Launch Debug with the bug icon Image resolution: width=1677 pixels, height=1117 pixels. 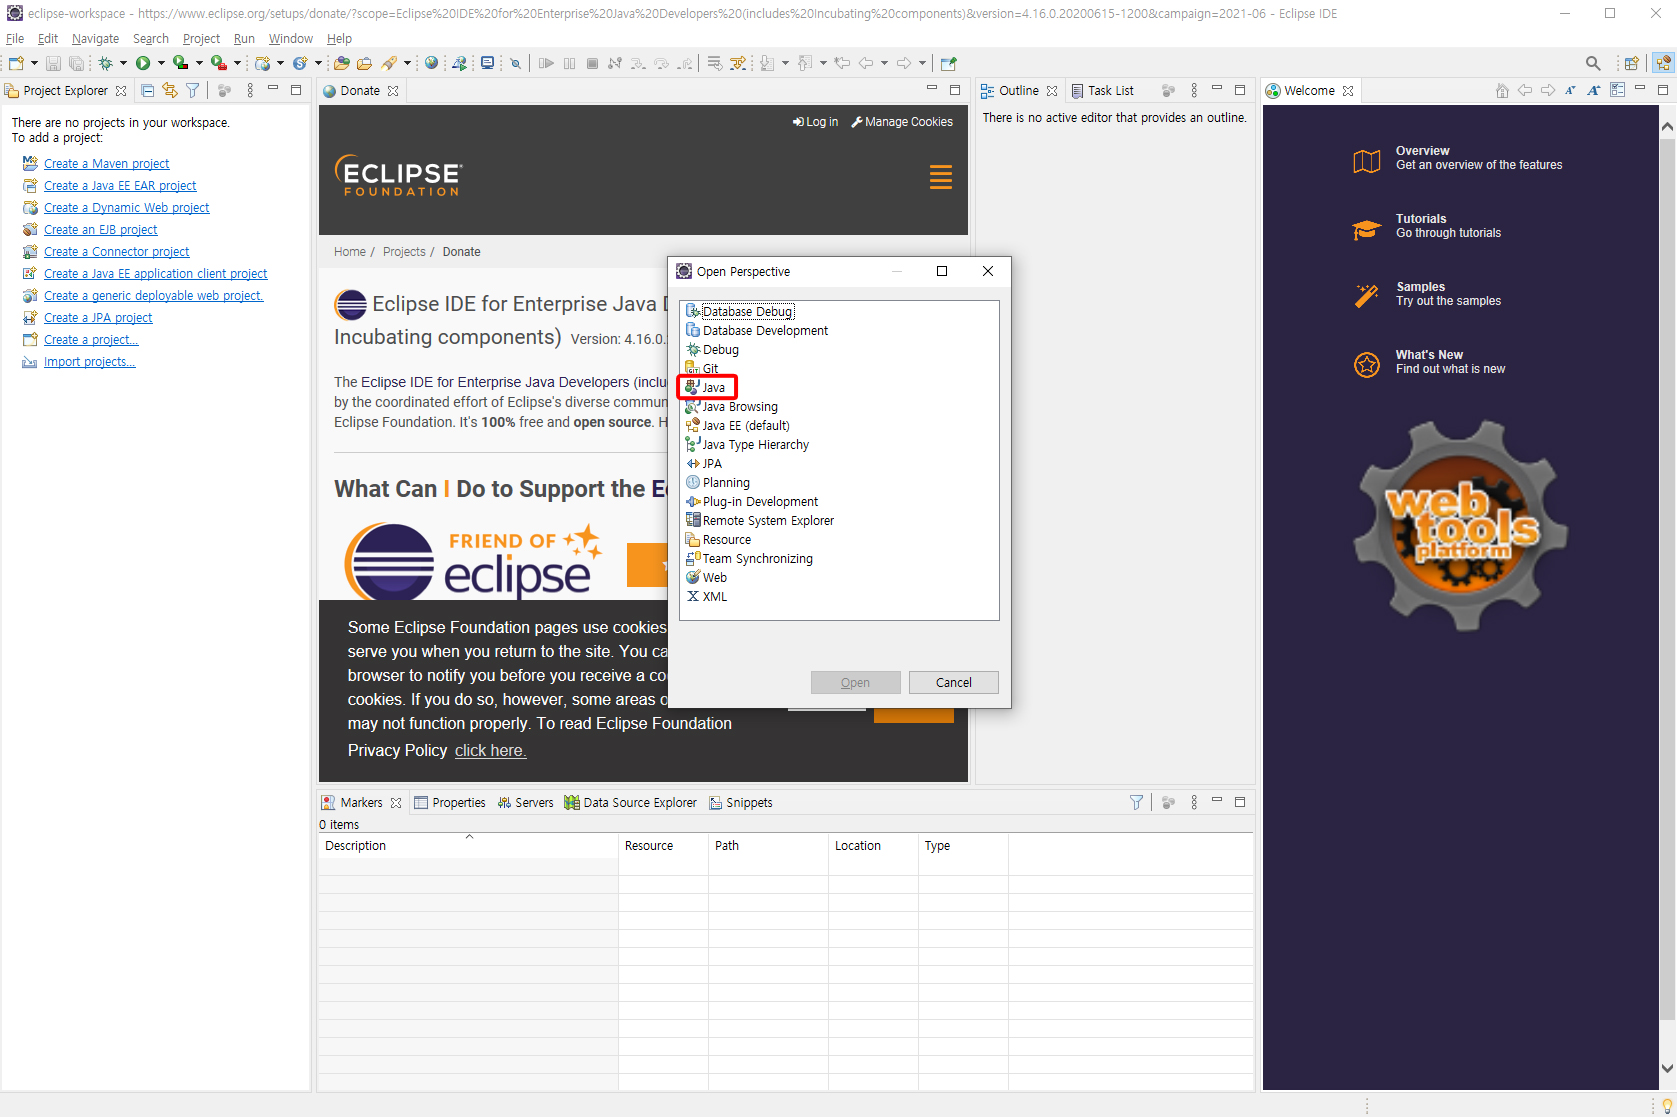105,63
